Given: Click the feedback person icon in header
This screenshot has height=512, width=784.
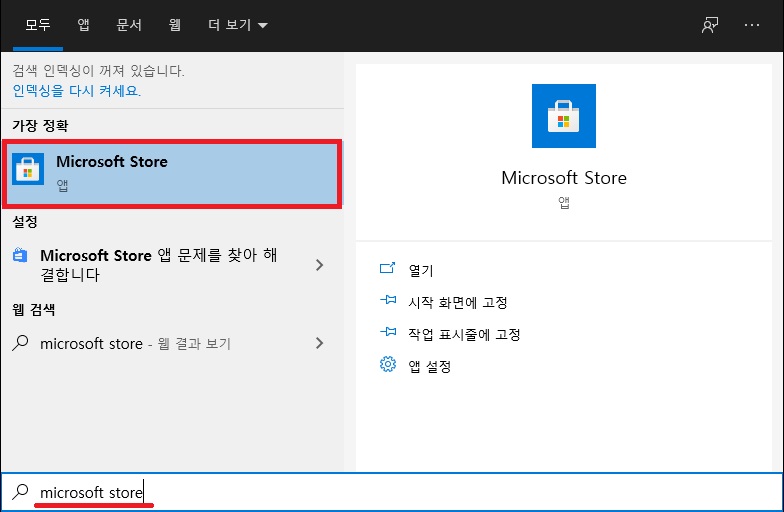Looking at the screenshot, I should click(x=710, y=25).
